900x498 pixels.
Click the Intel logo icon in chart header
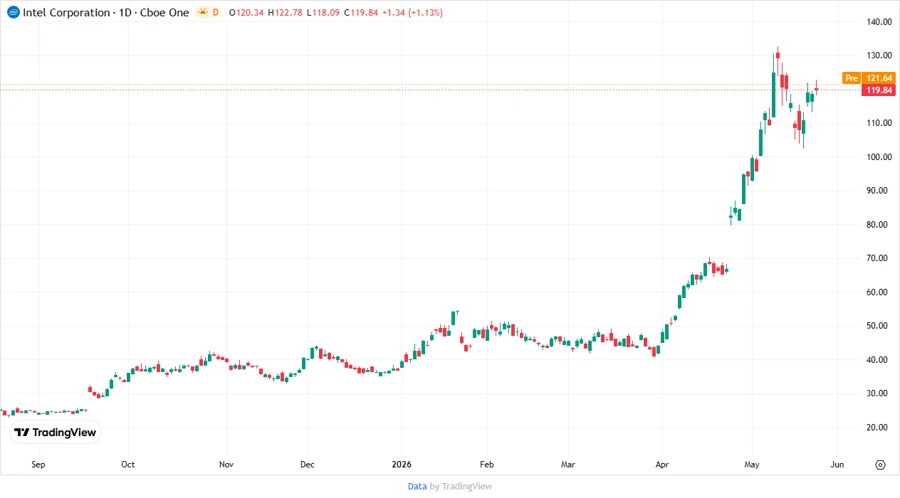[x=13, y=12]
